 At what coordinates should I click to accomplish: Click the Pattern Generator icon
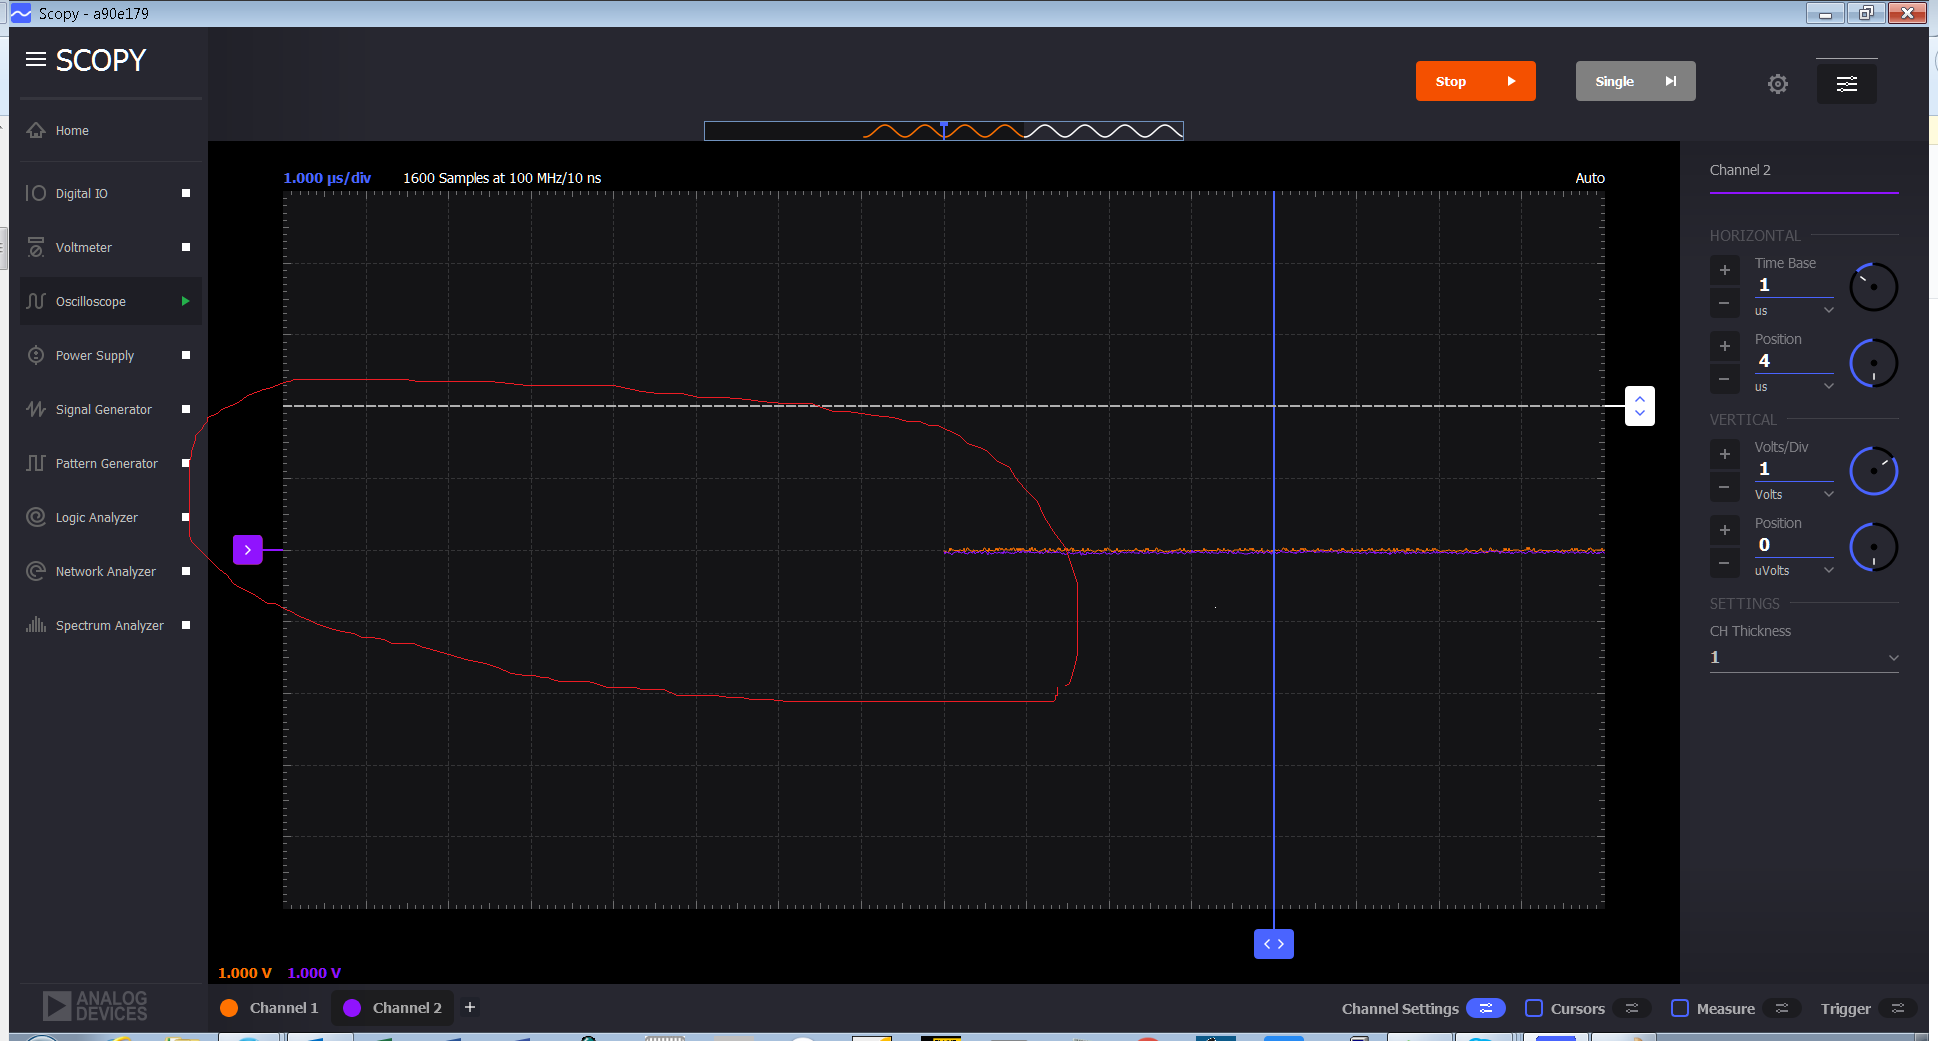point(36,463)
